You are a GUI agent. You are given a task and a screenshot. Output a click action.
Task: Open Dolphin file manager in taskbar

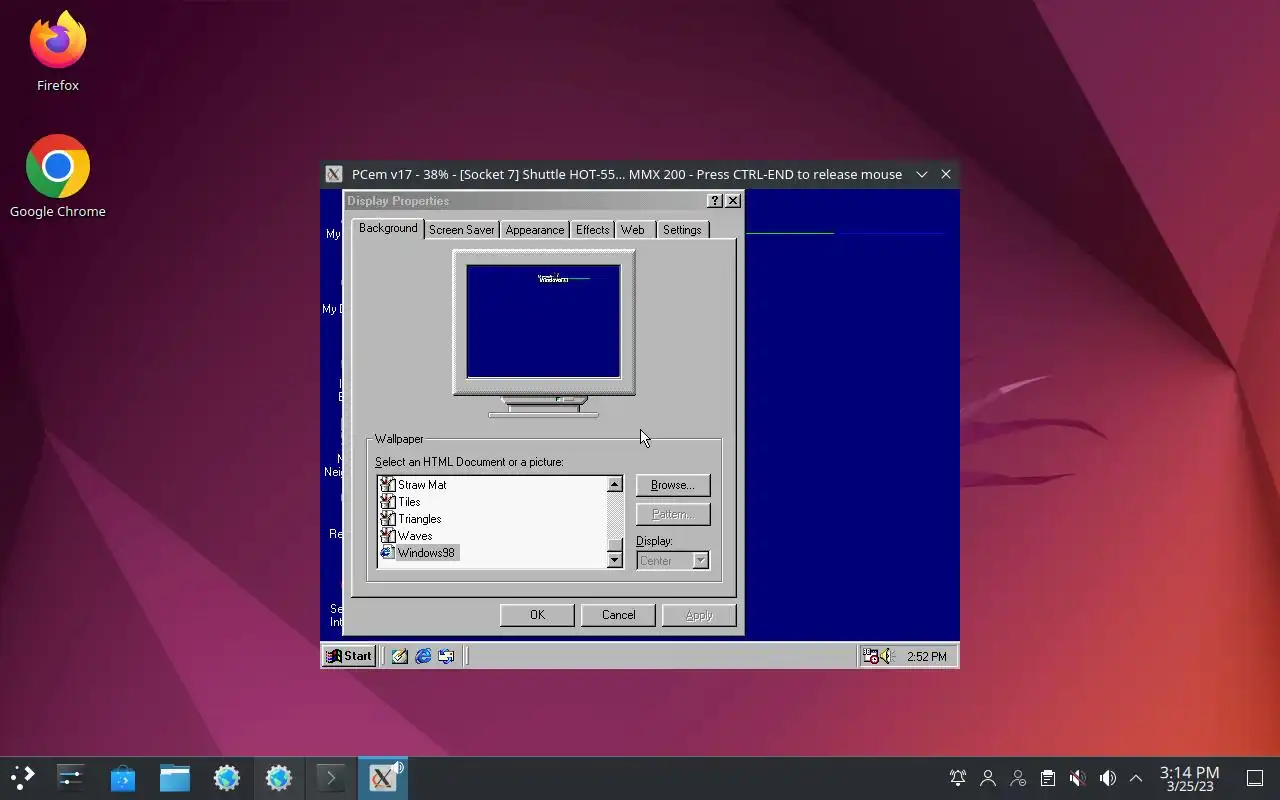175,778
